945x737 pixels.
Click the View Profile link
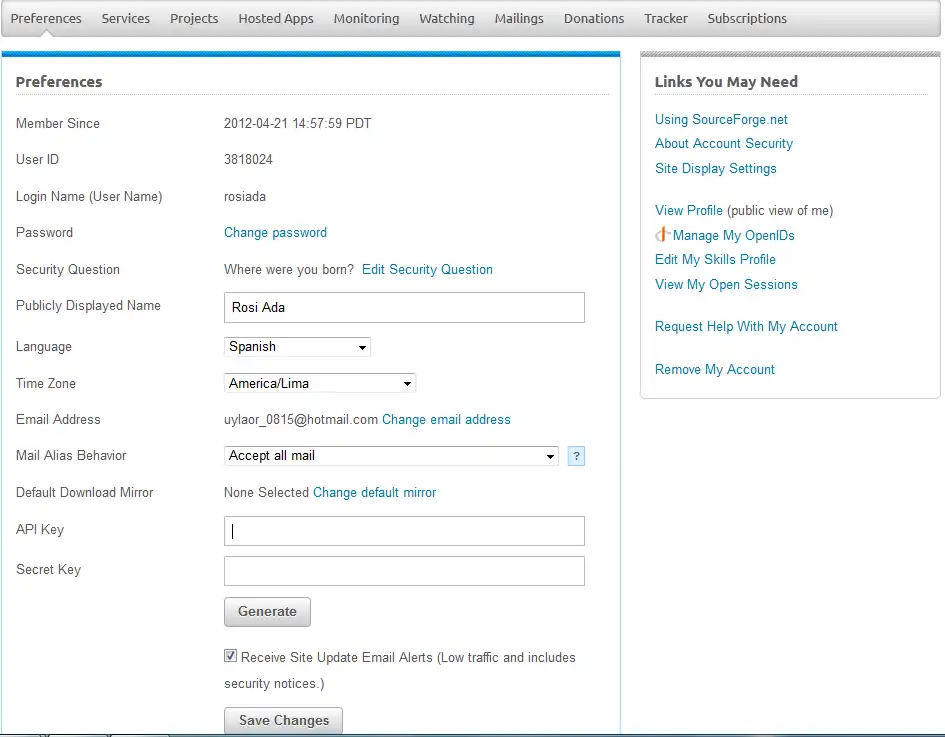[689, 210]
